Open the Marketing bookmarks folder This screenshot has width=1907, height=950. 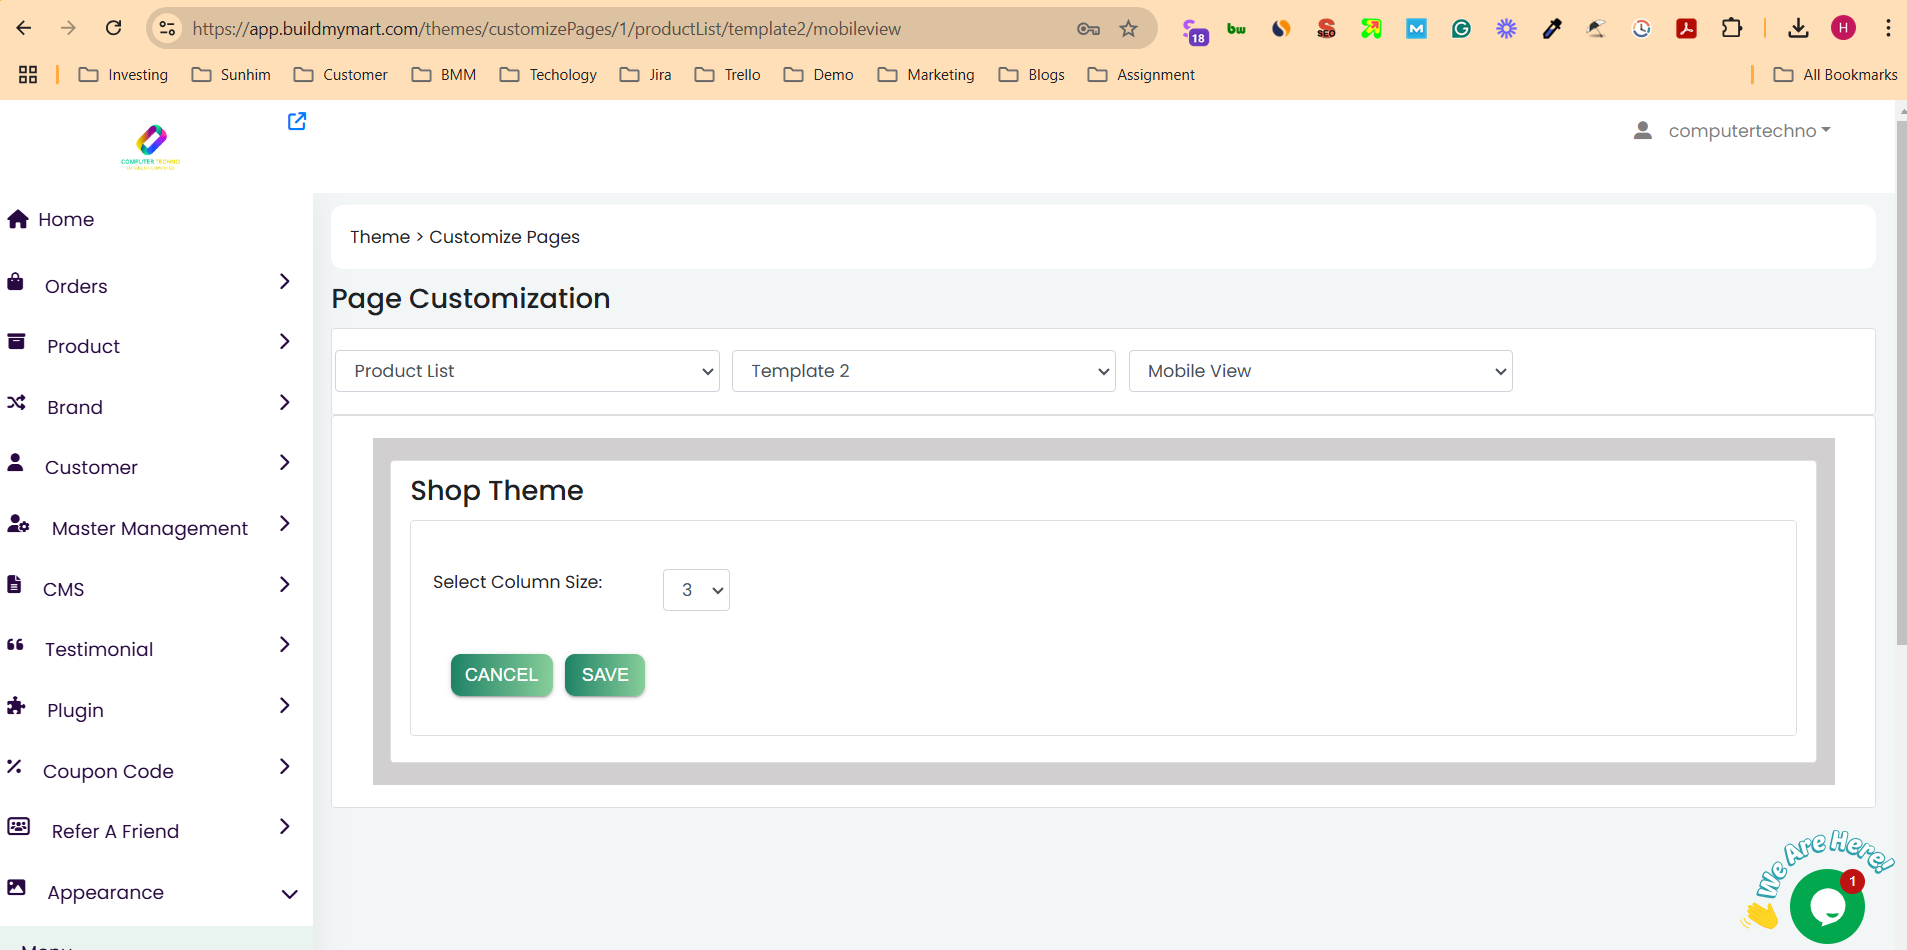click(x=926, y=75)
